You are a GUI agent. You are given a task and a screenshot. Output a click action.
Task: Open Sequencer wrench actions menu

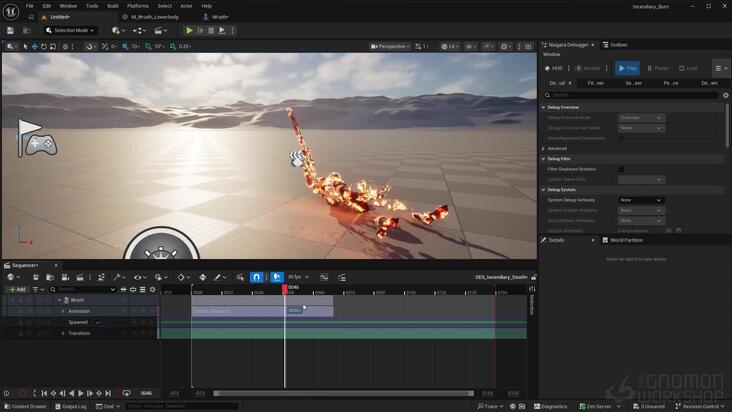[119, 277]
